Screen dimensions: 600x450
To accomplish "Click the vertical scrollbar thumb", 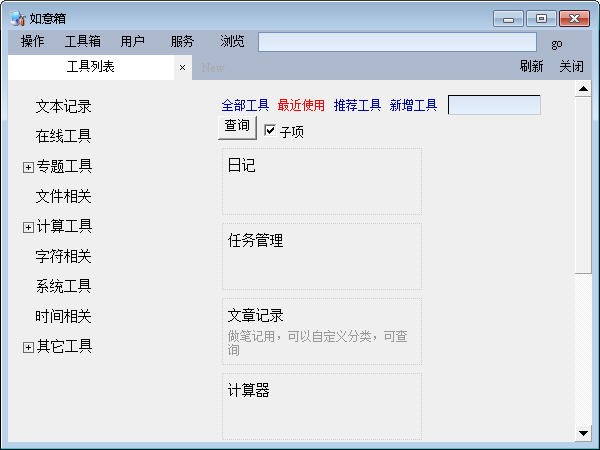I will (583, 185).
